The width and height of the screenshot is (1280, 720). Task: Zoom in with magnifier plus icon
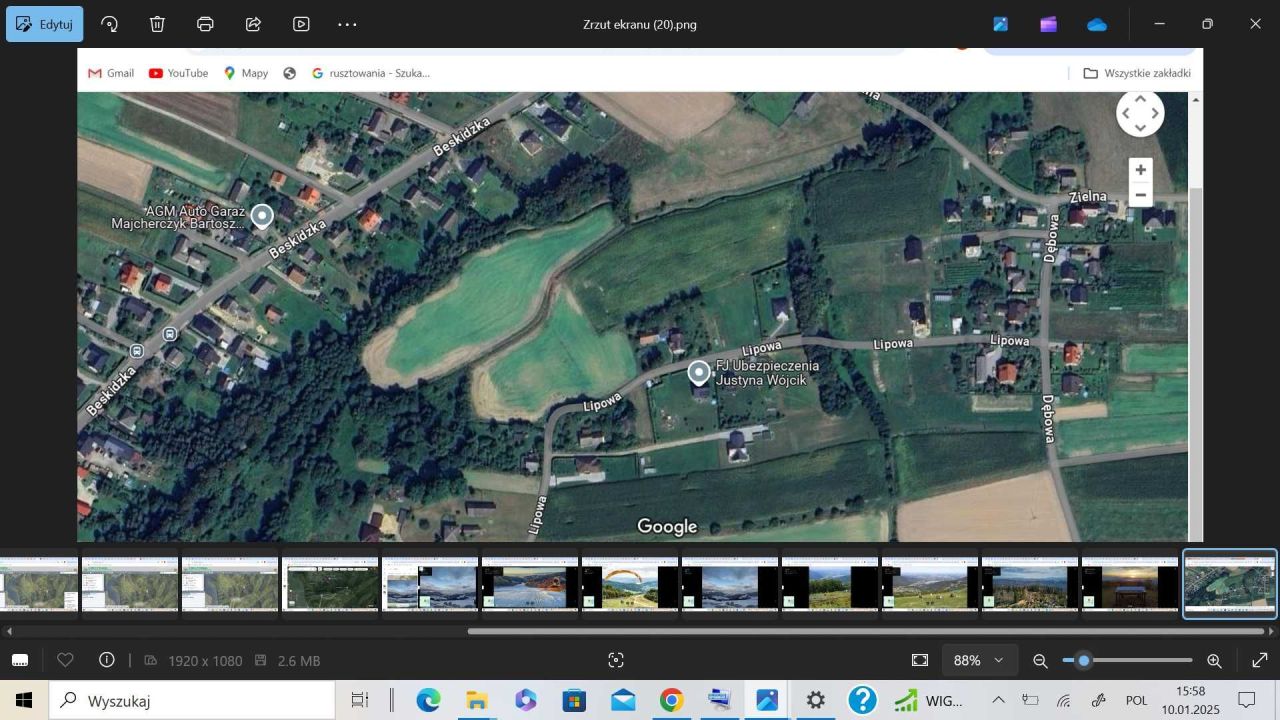pos(1214,660)
